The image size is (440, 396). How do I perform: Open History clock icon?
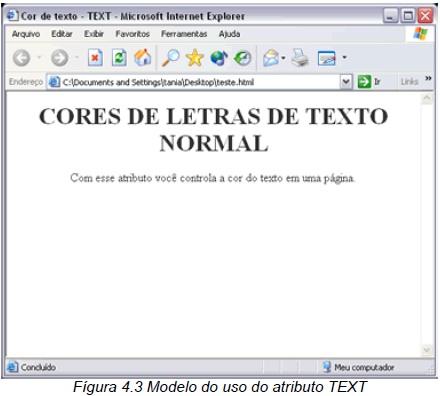click(243, 58)
